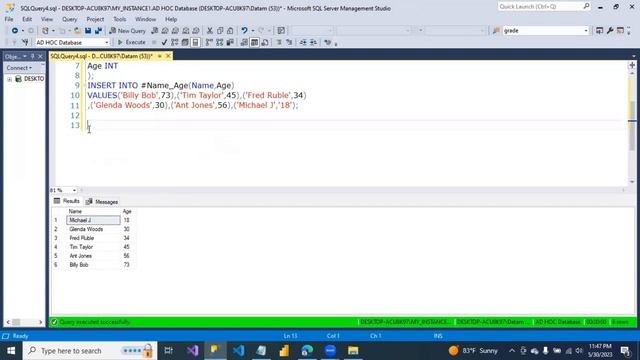The height and width of the screenshot is (360, 640).
Task: Open the Navigate Backward dropdown arrow
Action: click(x=22, y=31)
